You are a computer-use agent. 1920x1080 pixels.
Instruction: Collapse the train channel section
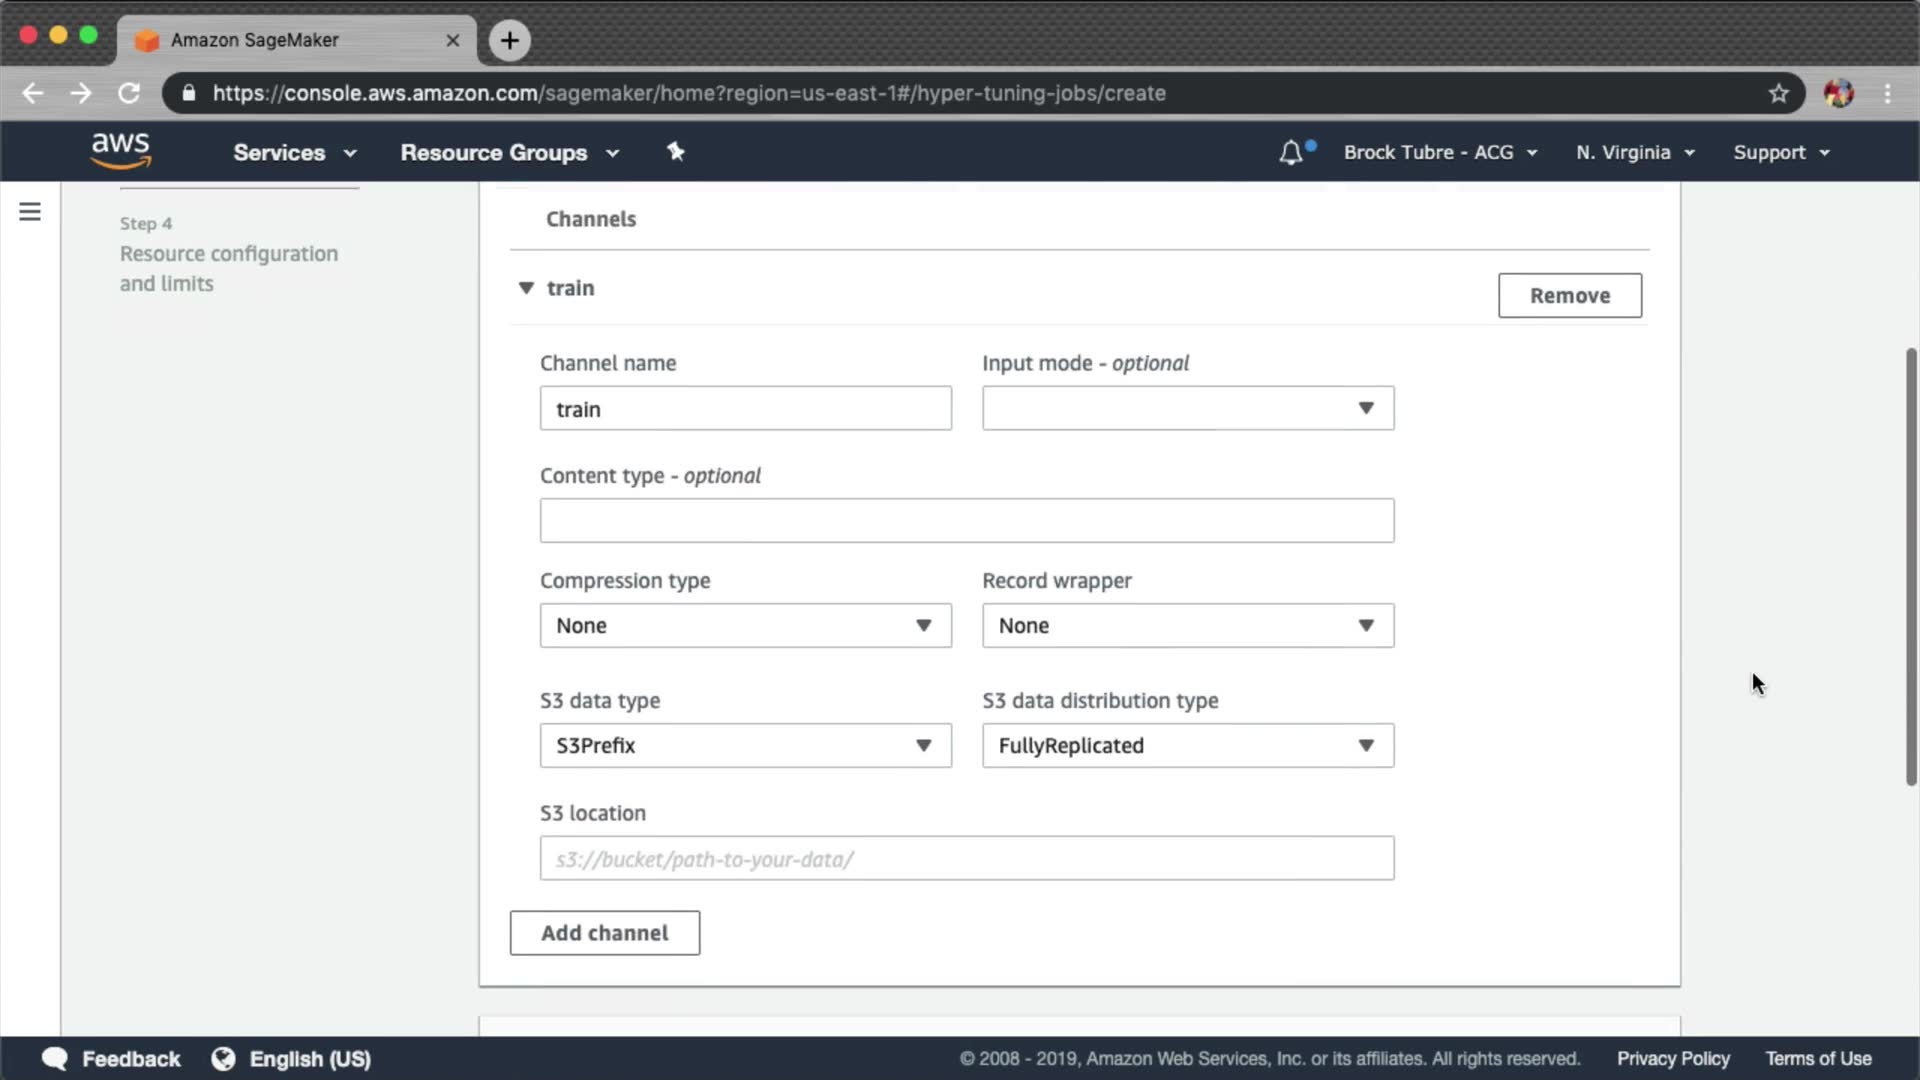pos(526,288)
